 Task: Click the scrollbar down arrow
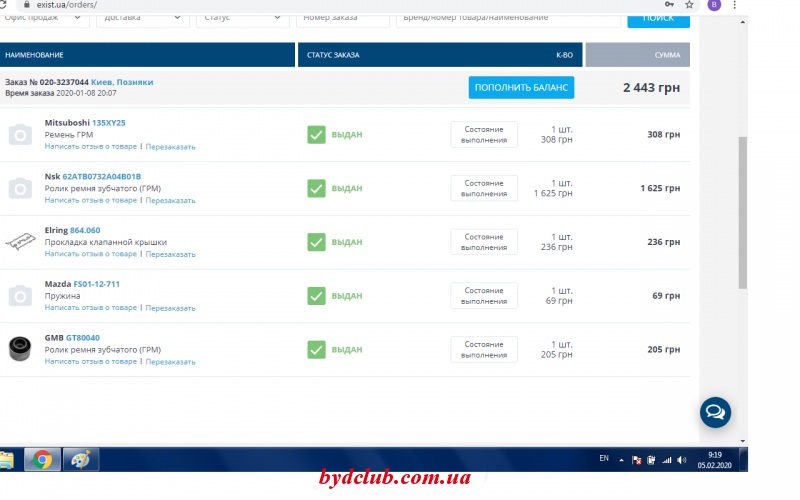(x=743, y=441)
